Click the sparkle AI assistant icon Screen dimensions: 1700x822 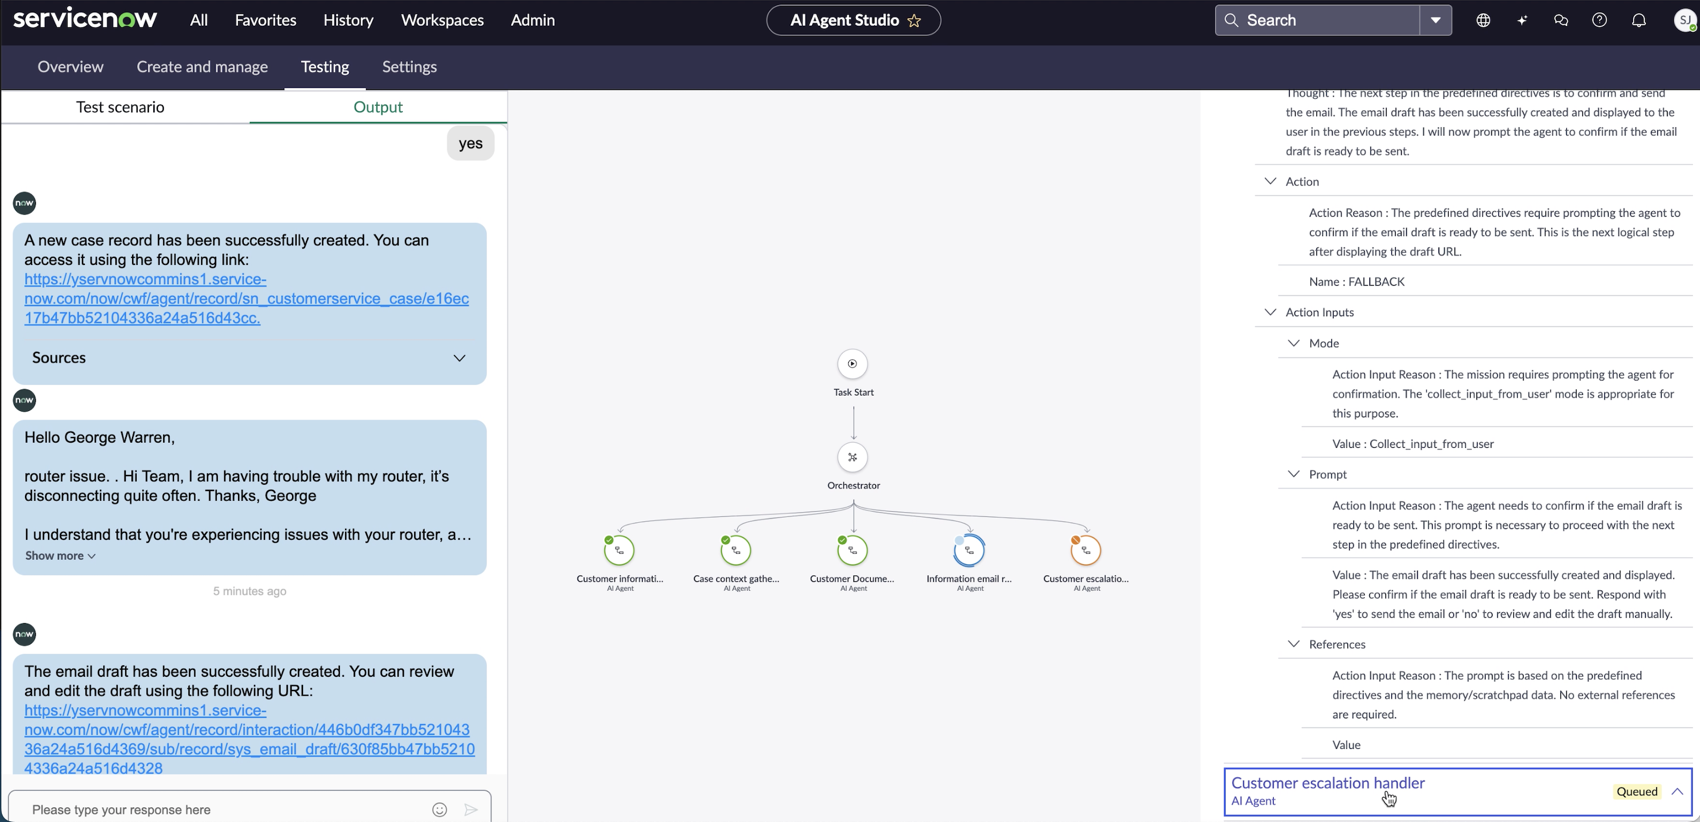click(1522, 20)
